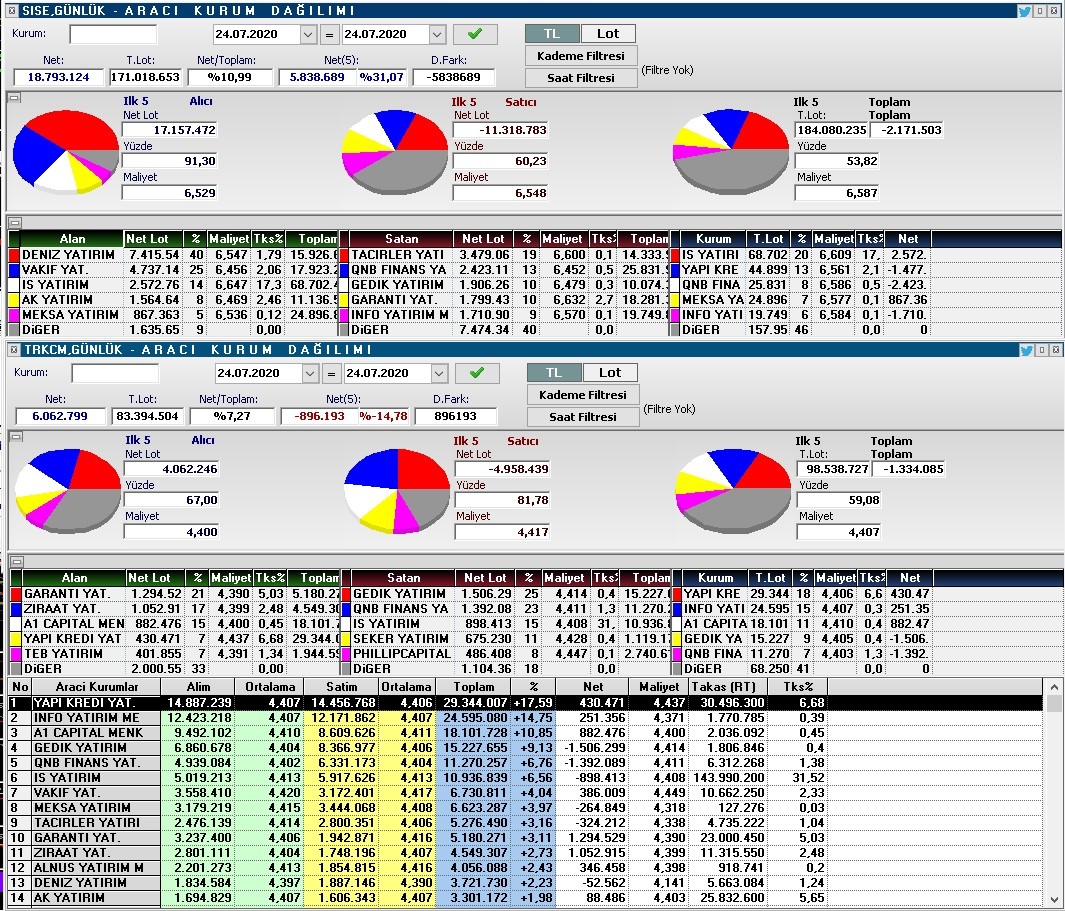This screenshot has height=911, width=1065.
Task: Click the title bar icon of TRKCM window
Action: click(x=14, y=350)
